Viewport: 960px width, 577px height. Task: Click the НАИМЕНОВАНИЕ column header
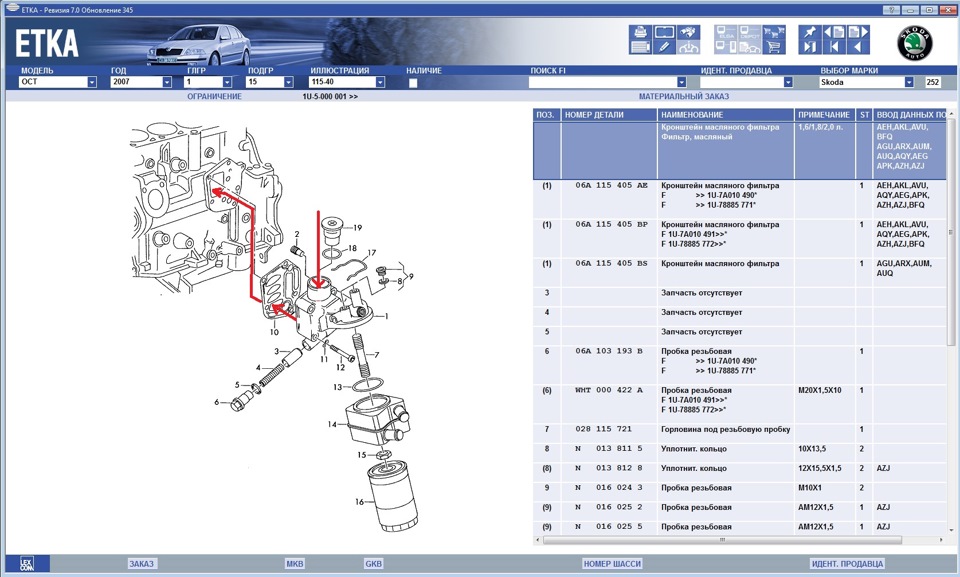[726, 115]
